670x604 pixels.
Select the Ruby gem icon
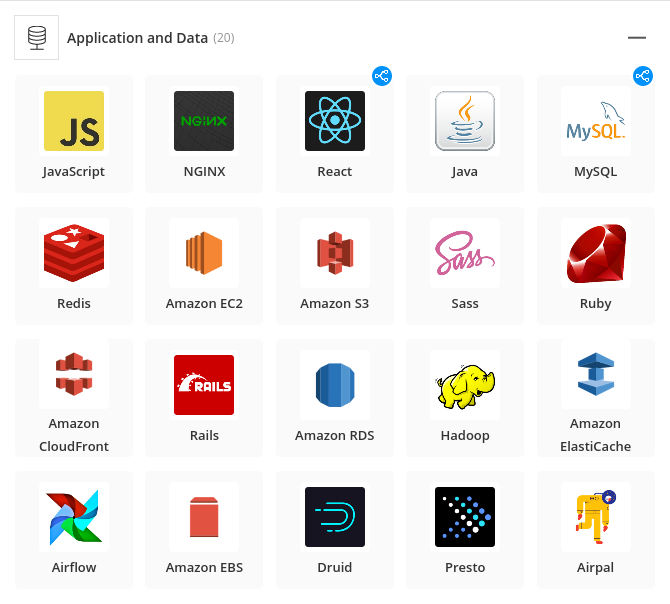click(596, 253)
